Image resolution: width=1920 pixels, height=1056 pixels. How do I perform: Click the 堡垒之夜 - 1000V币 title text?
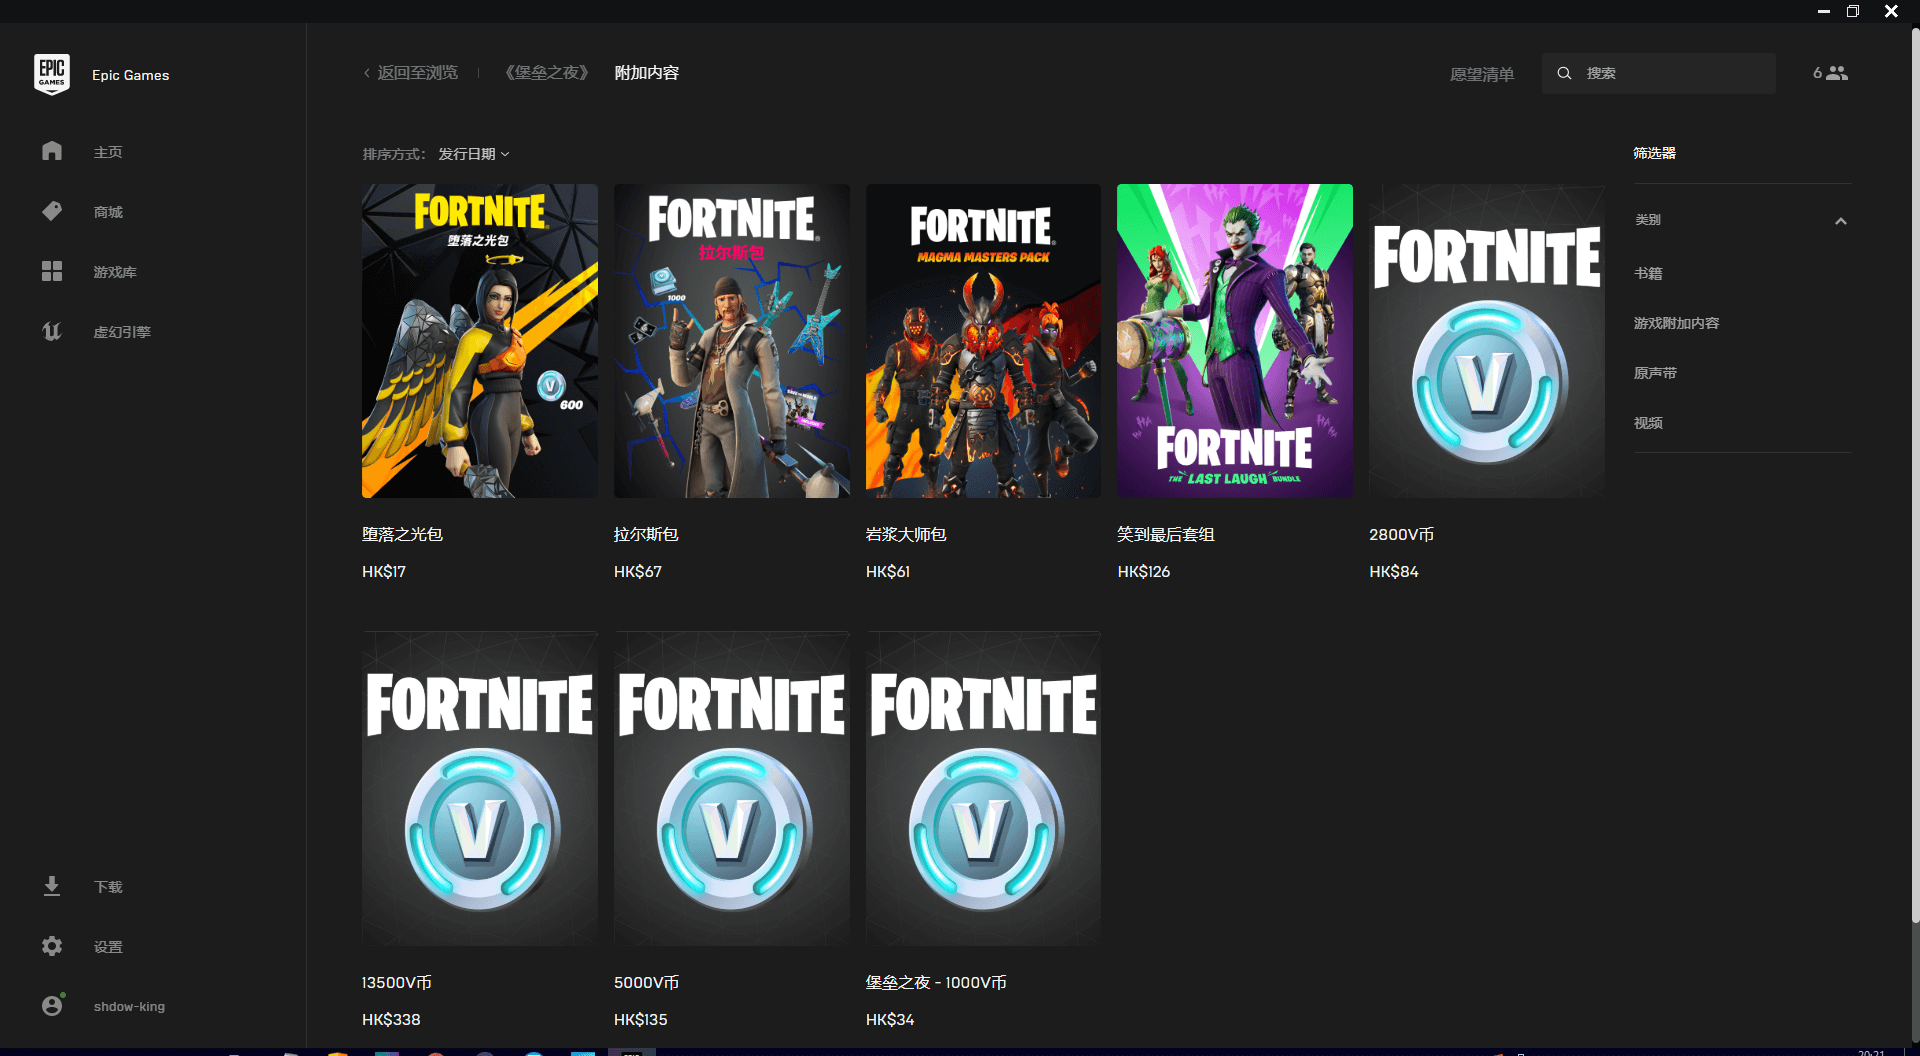(x=936, y=983)
